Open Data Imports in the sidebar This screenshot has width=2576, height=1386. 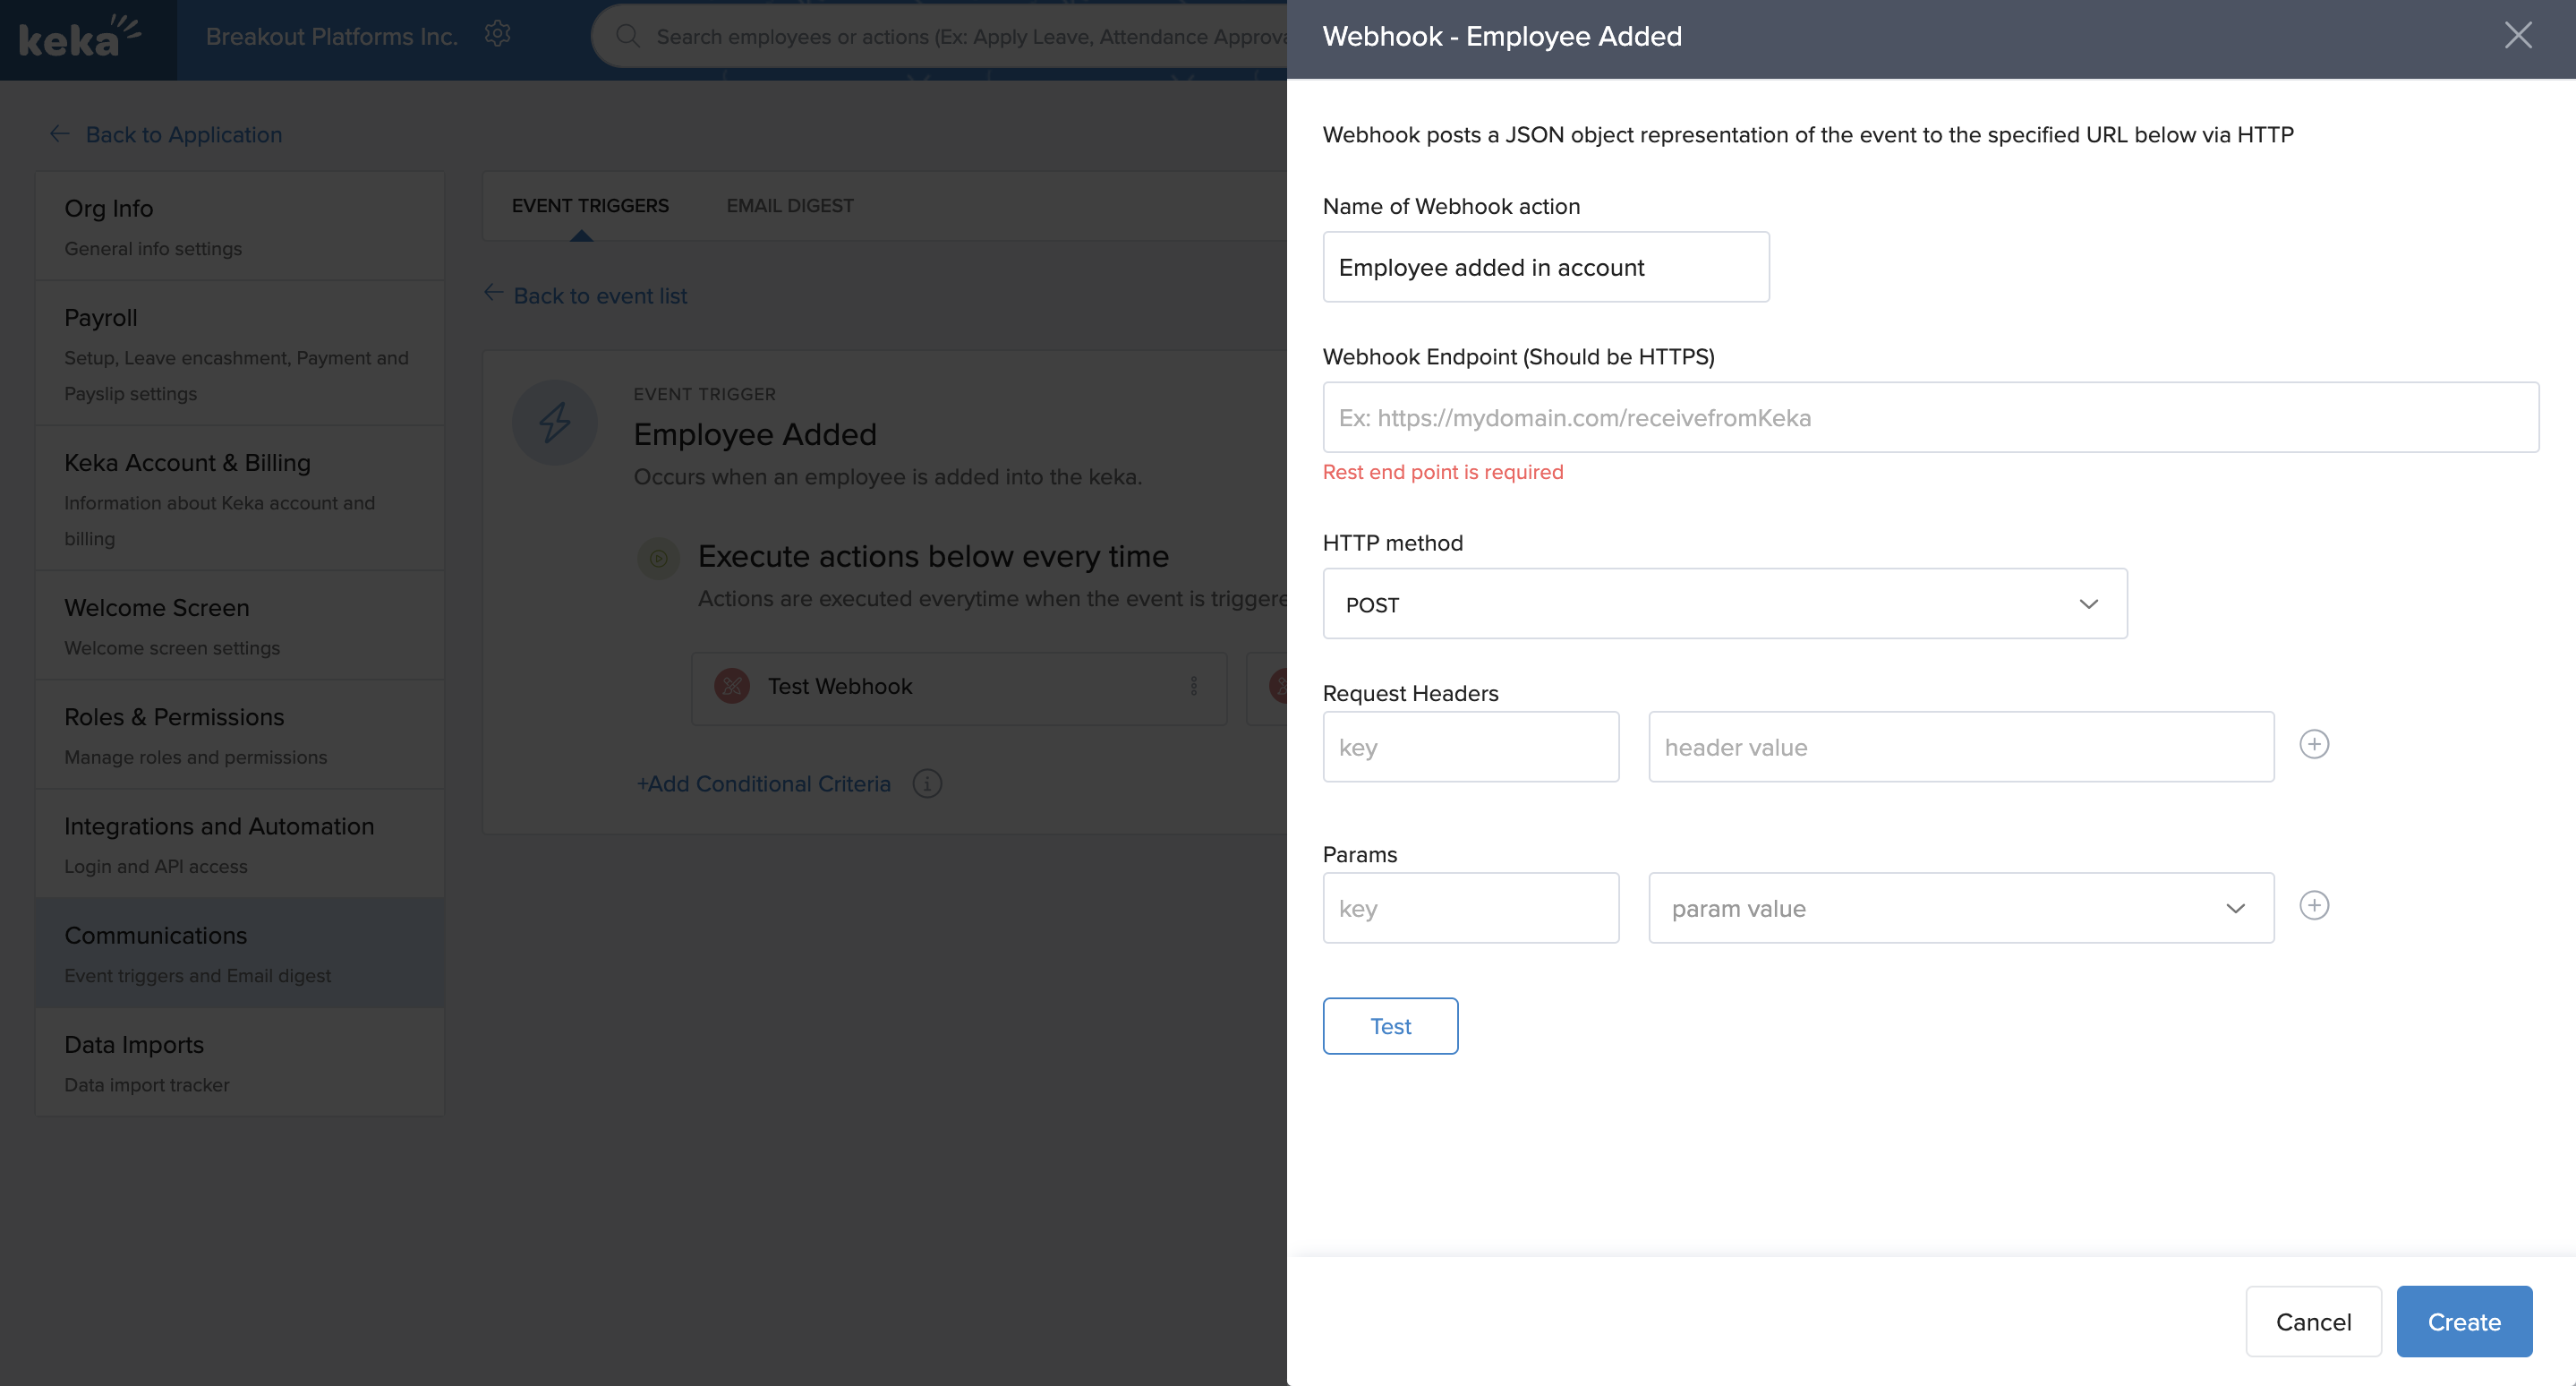134,1044
